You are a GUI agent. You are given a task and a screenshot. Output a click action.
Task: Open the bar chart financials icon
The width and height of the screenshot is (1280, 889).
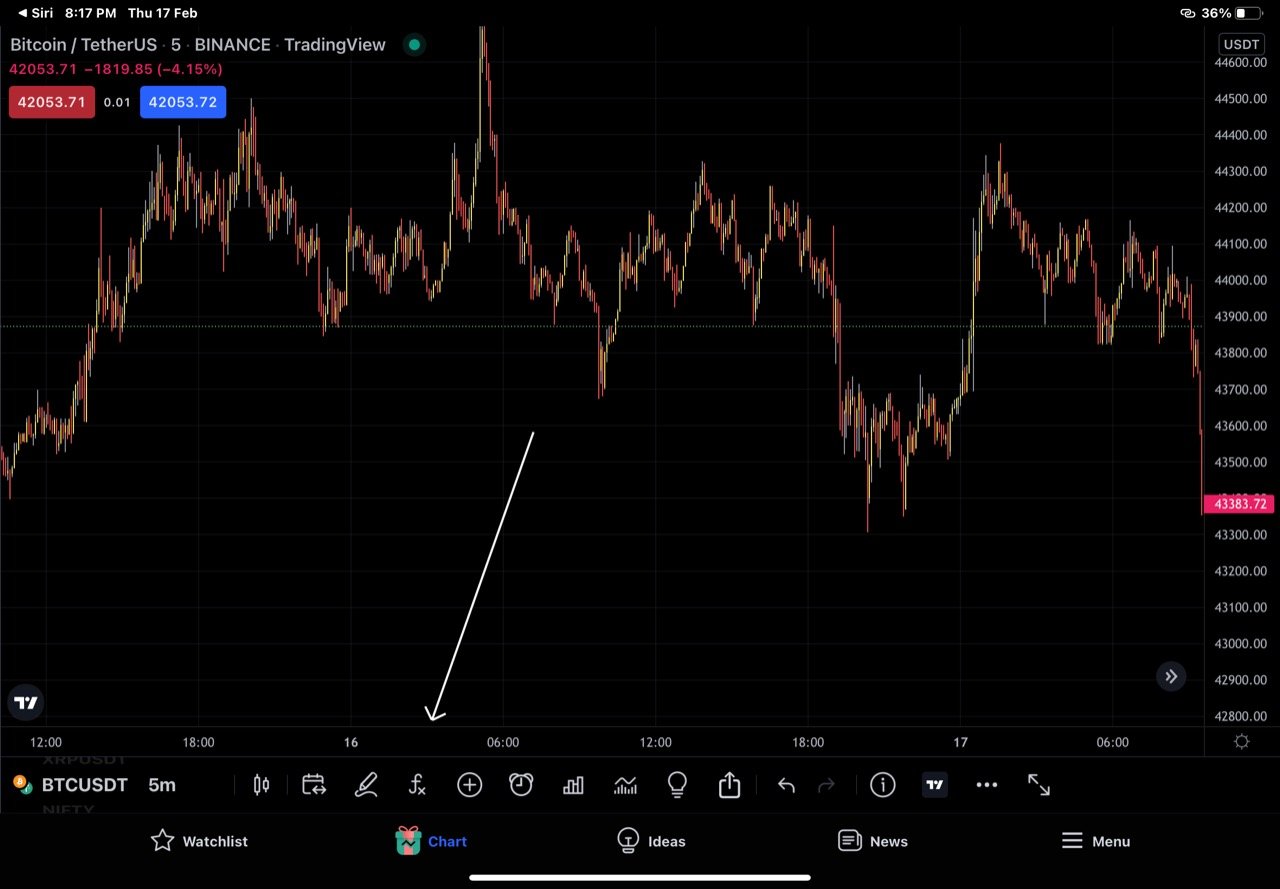[573, 785]
